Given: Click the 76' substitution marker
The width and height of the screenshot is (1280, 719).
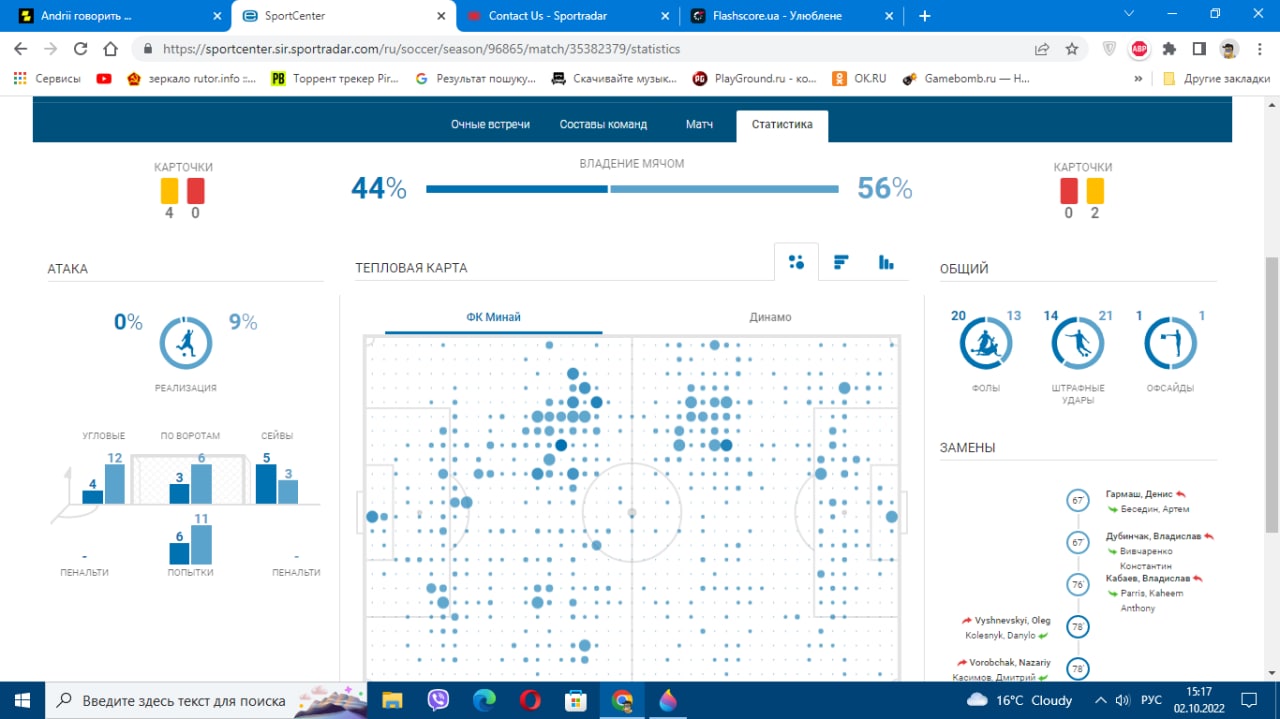Looking at the screenshot, I should click(x=1078, y=586).
